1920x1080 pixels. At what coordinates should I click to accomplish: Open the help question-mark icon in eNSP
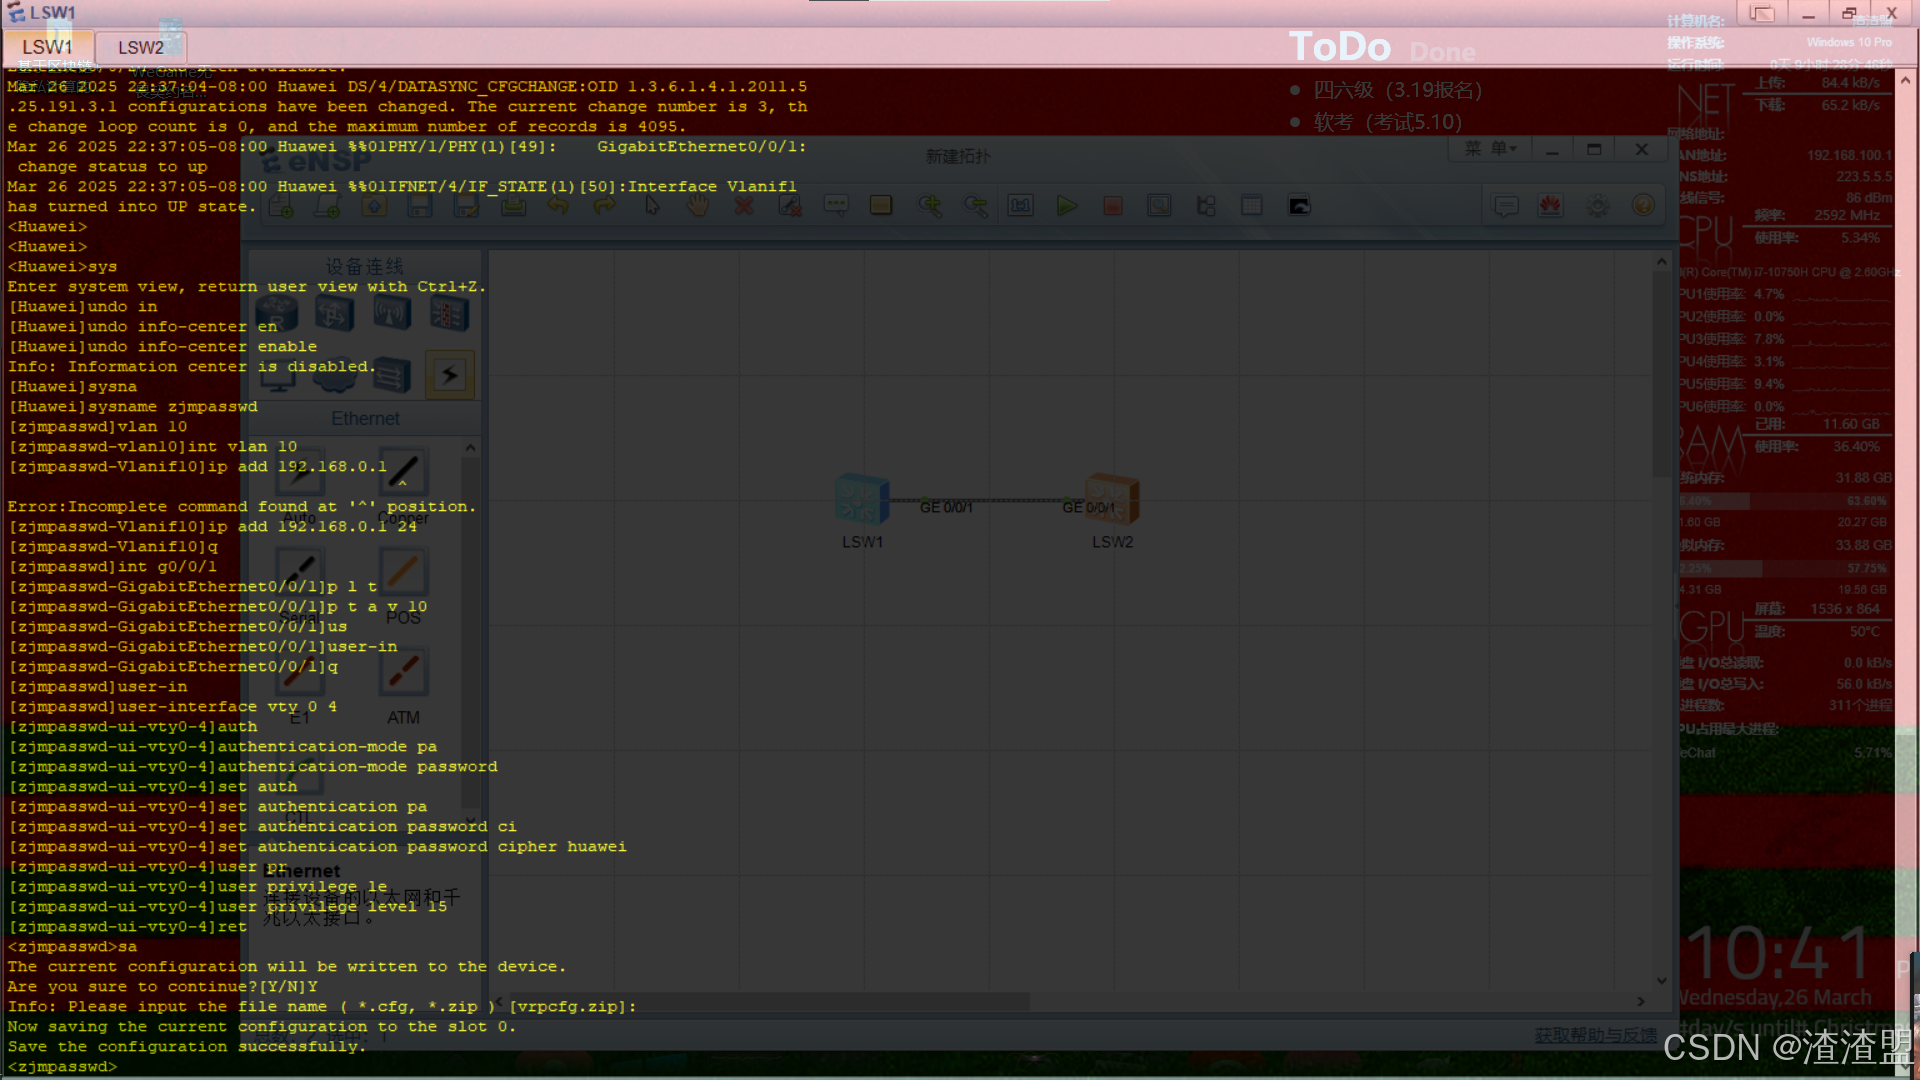tap(1643, 206)
